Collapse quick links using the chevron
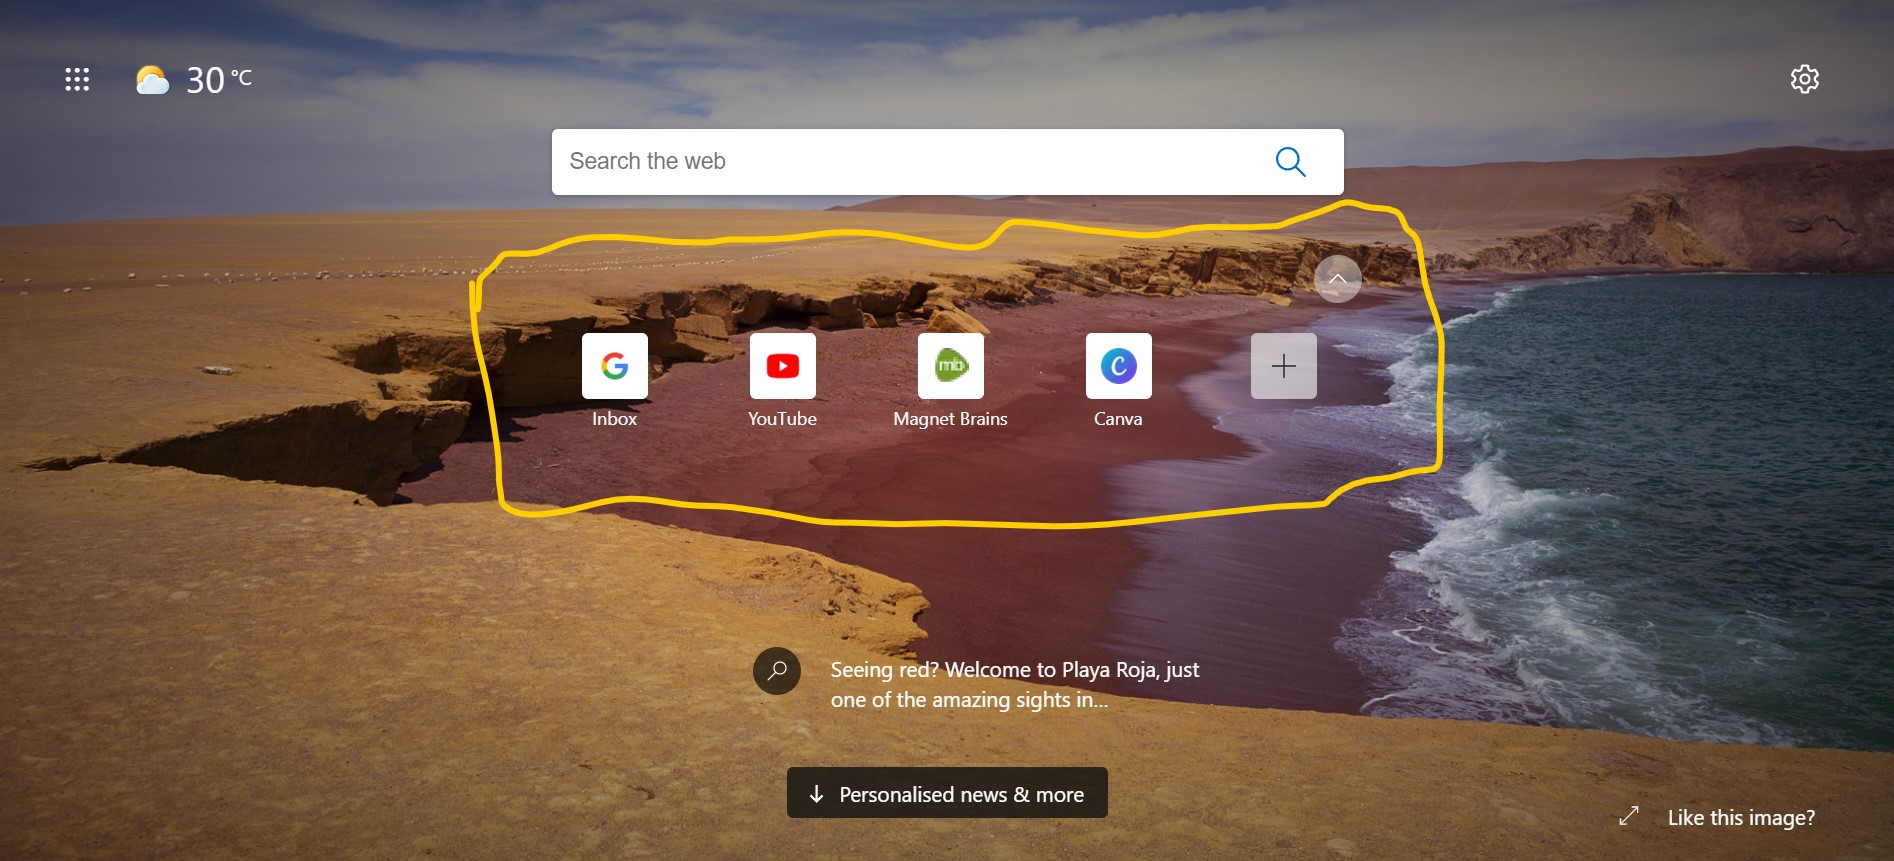Screen dimensions: 1894x861 1337,279
